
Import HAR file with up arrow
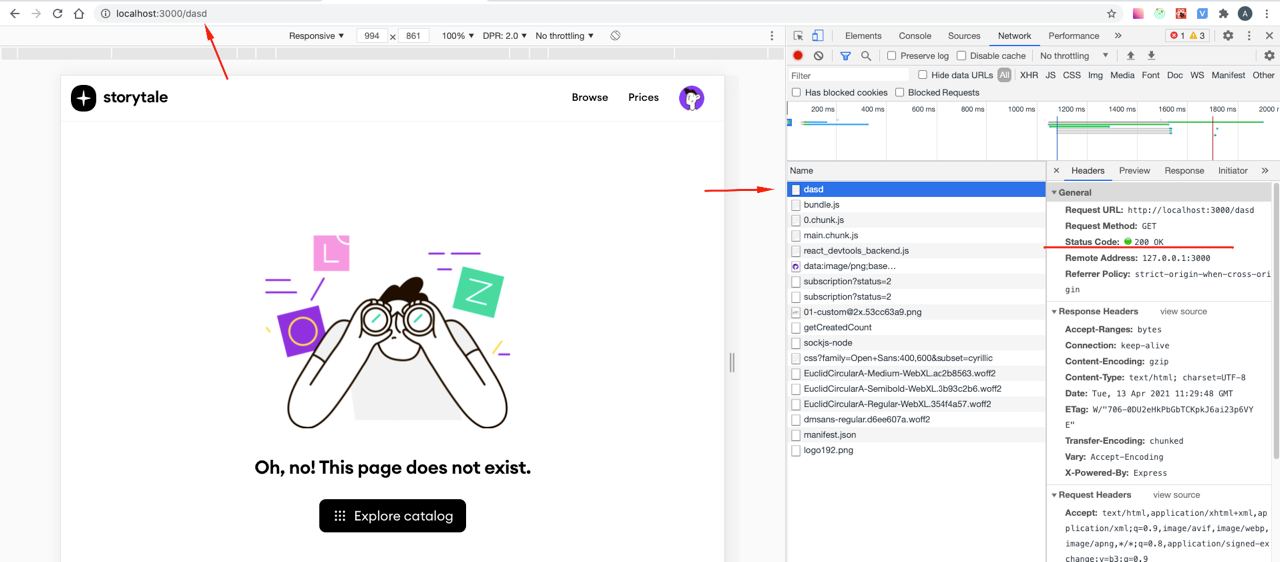pyautogui.click(x=1130, y=56)
